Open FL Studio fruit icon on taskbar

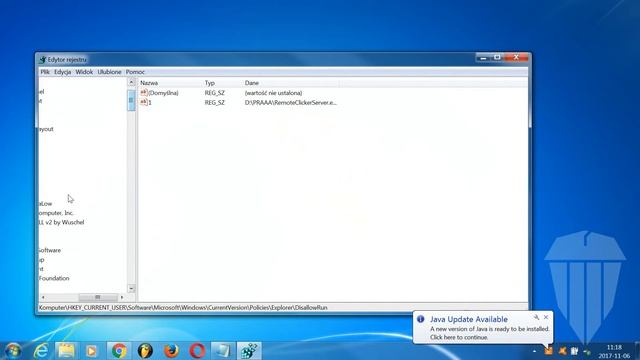tap(145, 351)
